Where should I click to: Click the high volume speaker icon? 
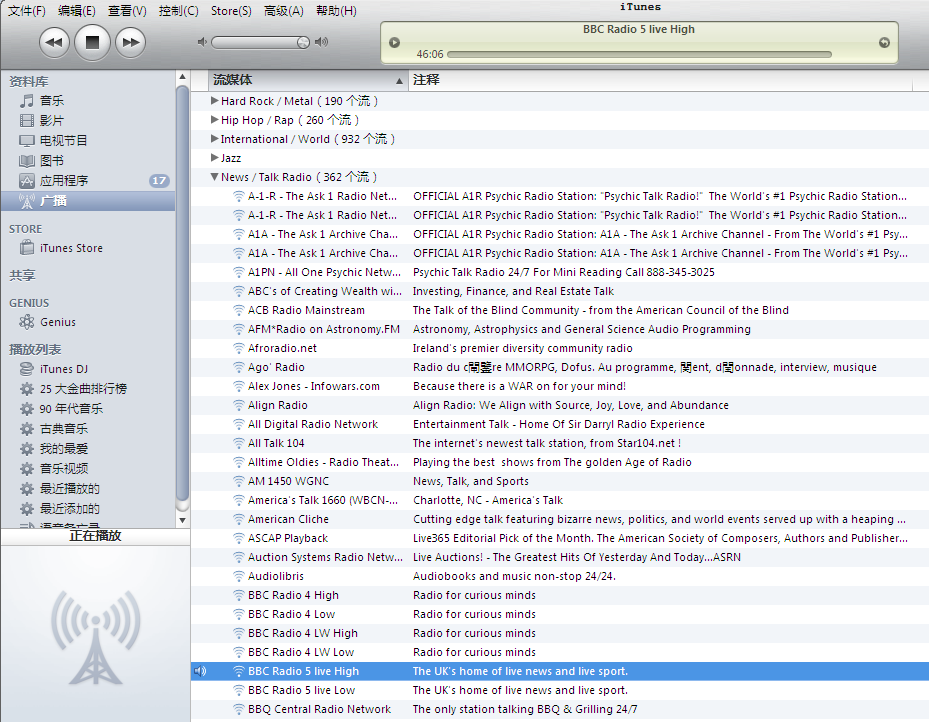(x=321, y=42)
